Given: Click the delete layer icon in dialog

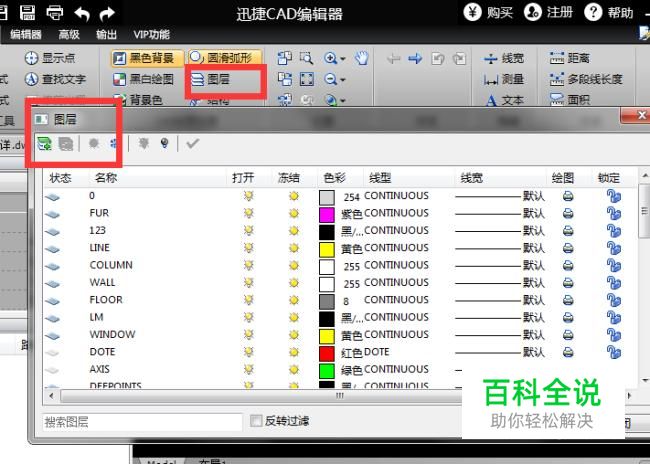Looking at the screenshot, I should [66, 144].
